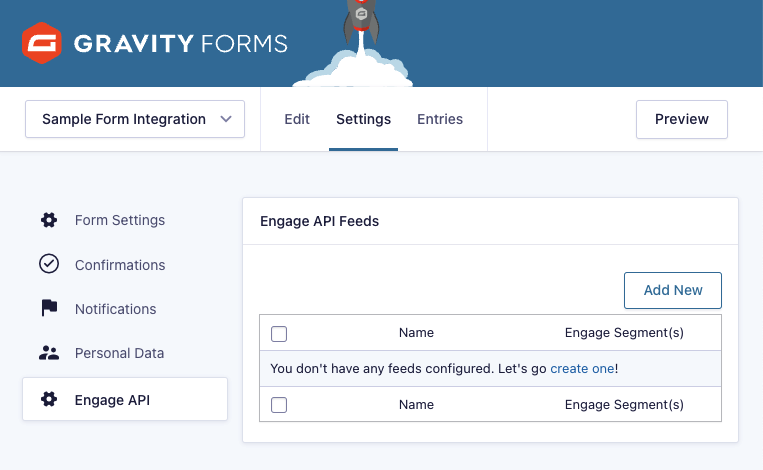763x470 pixels.
Task: Select the Settings tab
Action: pyautogui.click(x=363, y=119)
